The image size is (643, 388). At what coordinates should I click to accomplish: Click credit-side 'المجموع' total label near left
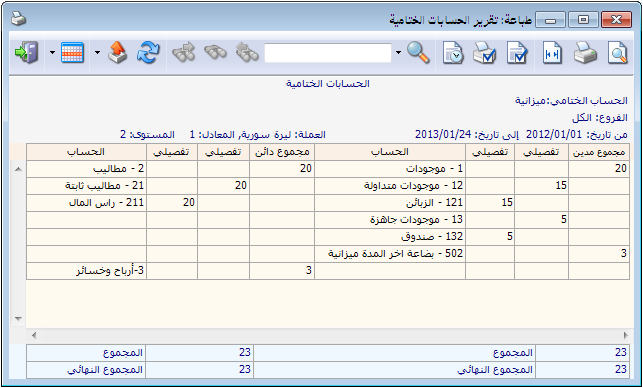point(123,352)
